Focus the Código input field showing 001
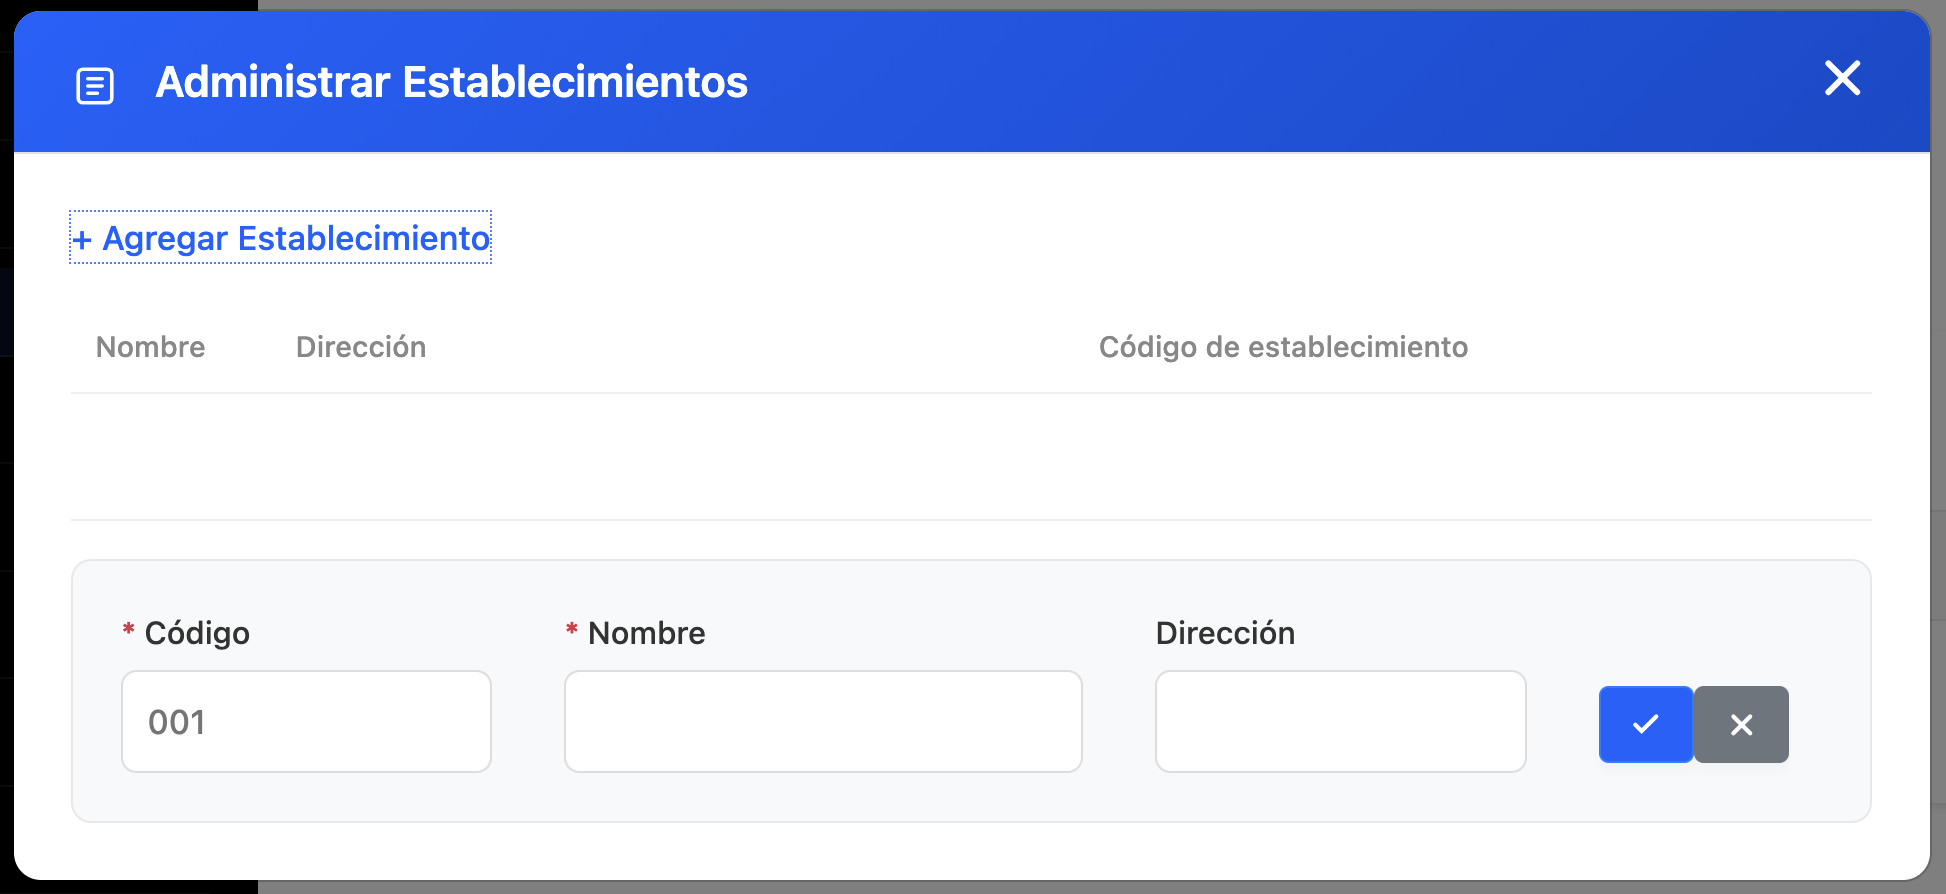 click(x=306, y=721)
